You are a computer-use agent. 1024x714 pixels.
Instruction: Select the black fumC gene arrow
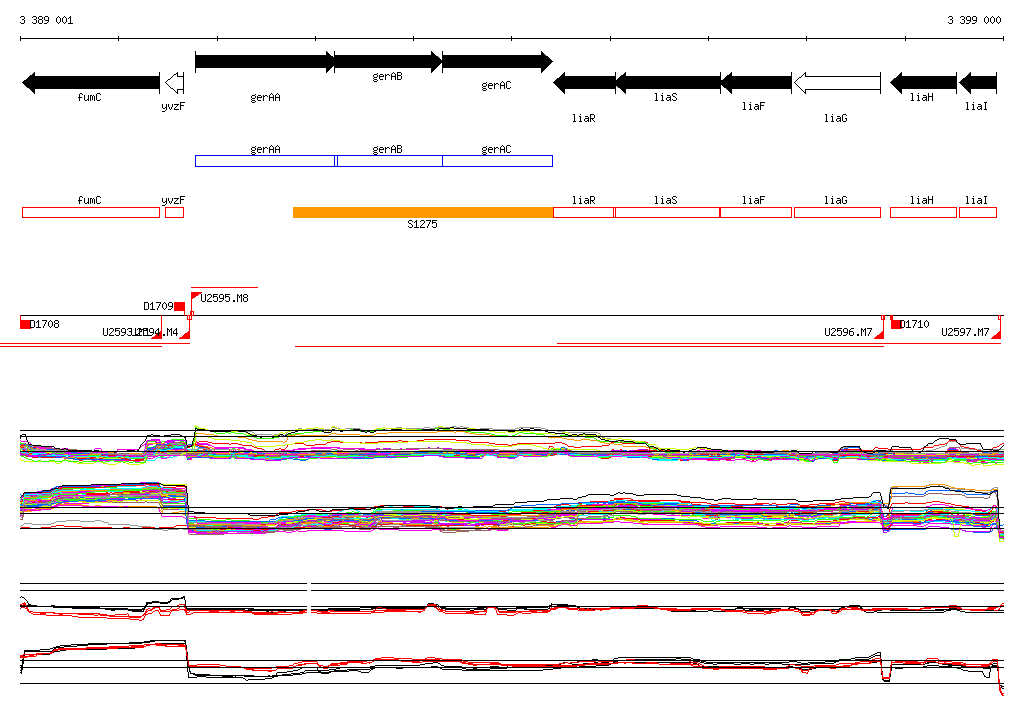pyautogui.click(x=91, y=83)
